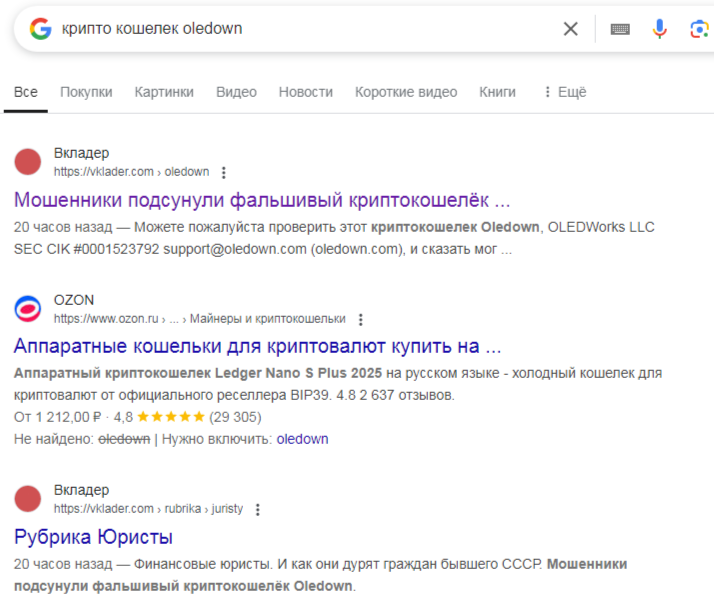
Task: Click the Финансовые юристы snippet text
Action: point(203,564)
